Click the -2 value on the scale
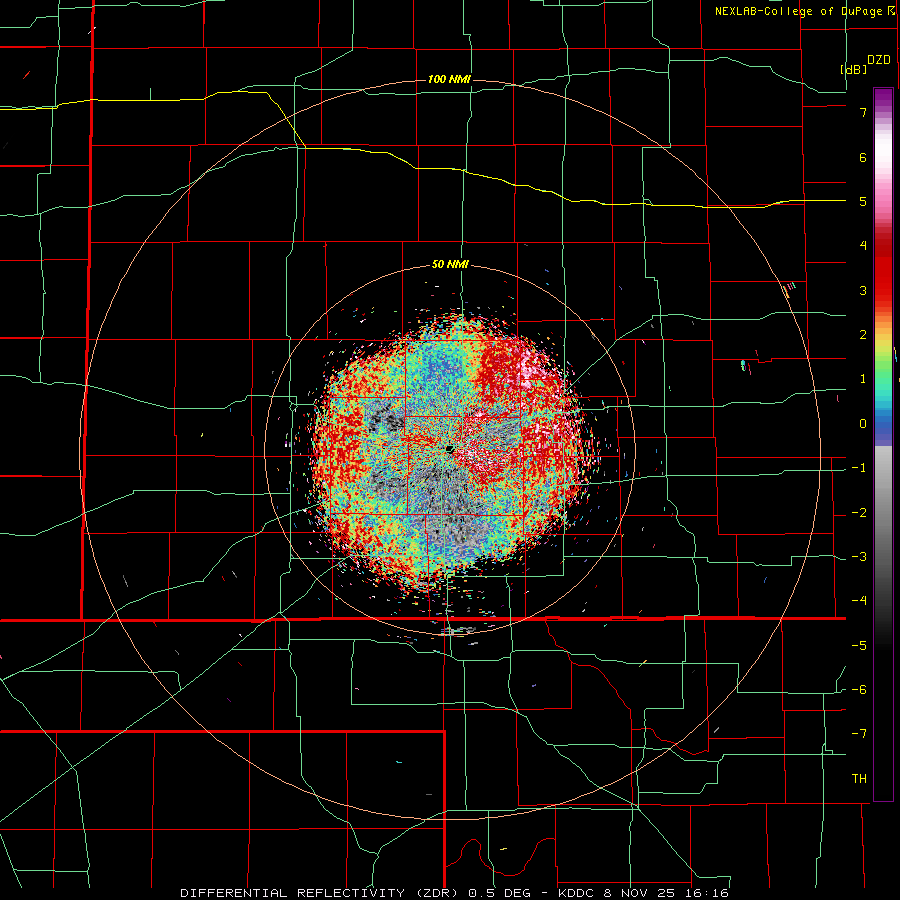The image size is (900, 900). [x=859, y=513]
